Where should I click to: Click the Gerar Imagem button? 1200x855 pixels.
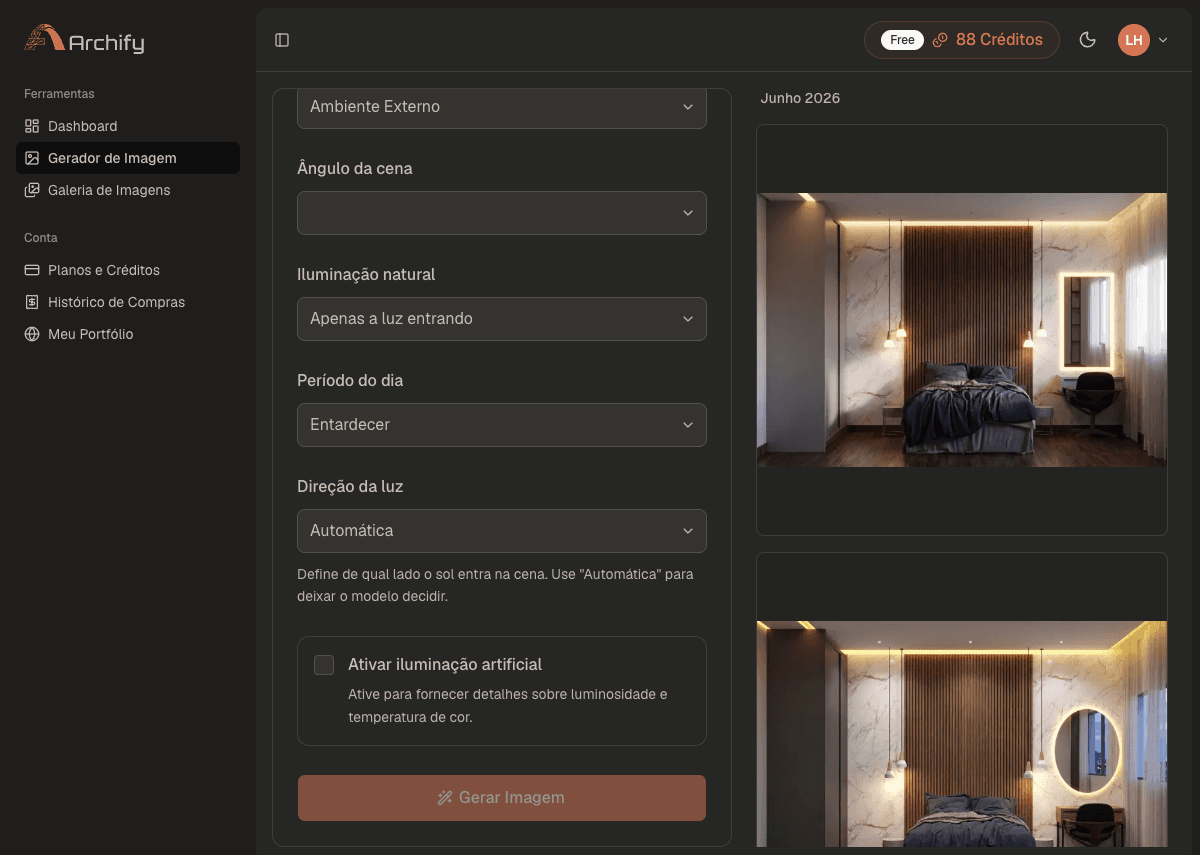click(502, 798)
